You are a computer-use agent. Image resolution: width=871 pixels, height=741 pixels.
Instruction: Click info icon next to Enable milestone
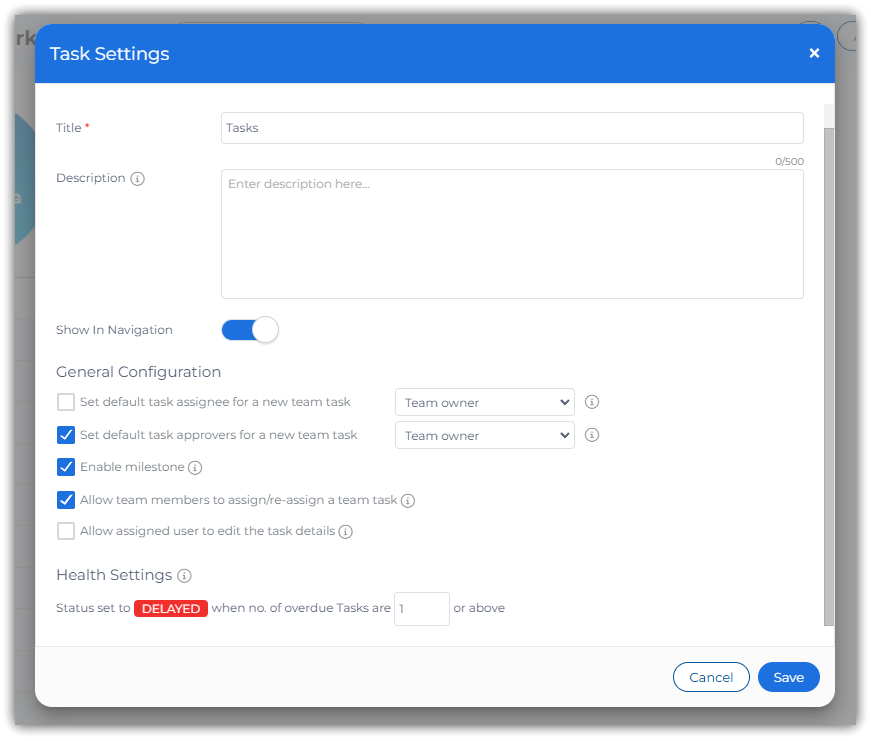pyautogui.click(x=195, y=468)
